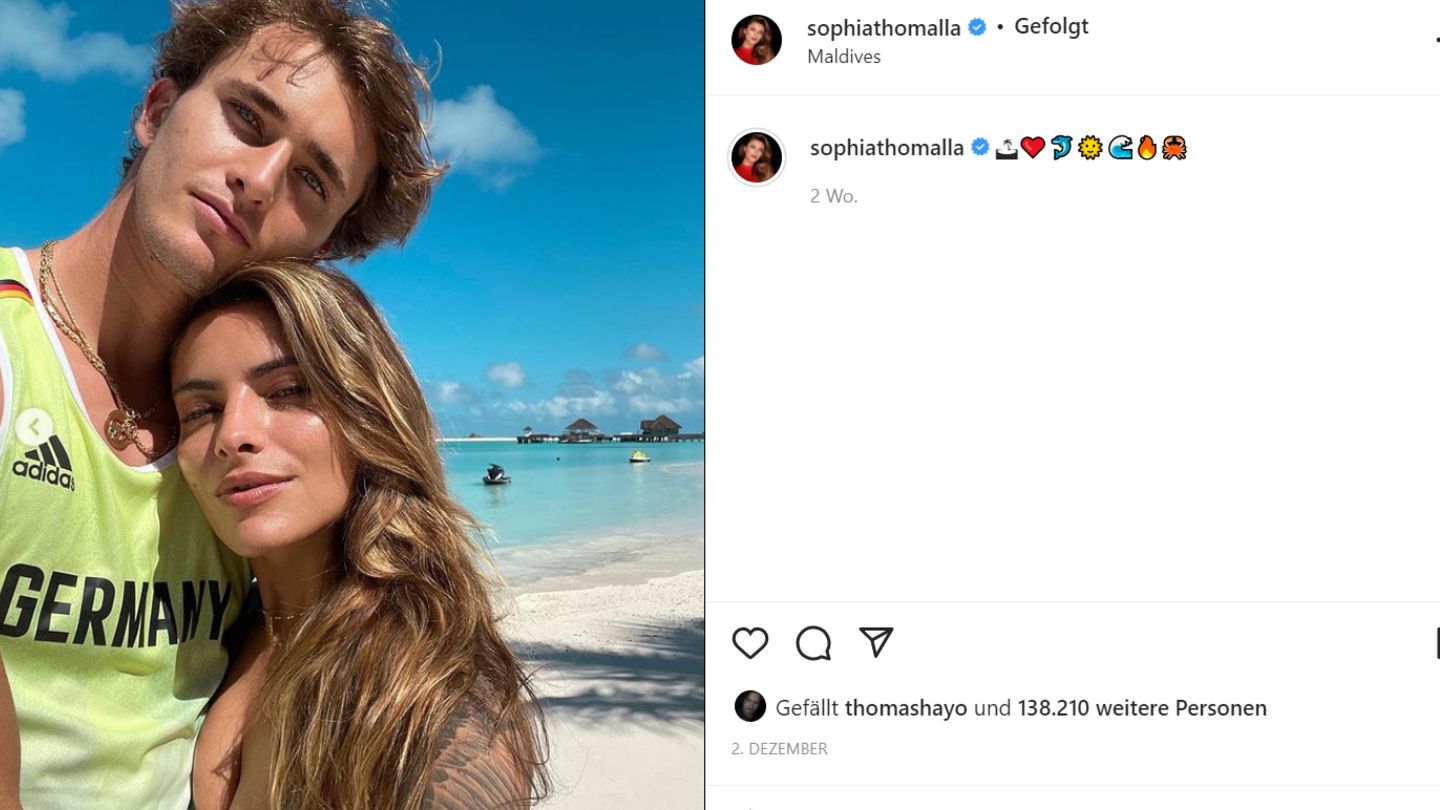Toggle the Gefolgt following button

1051,27
